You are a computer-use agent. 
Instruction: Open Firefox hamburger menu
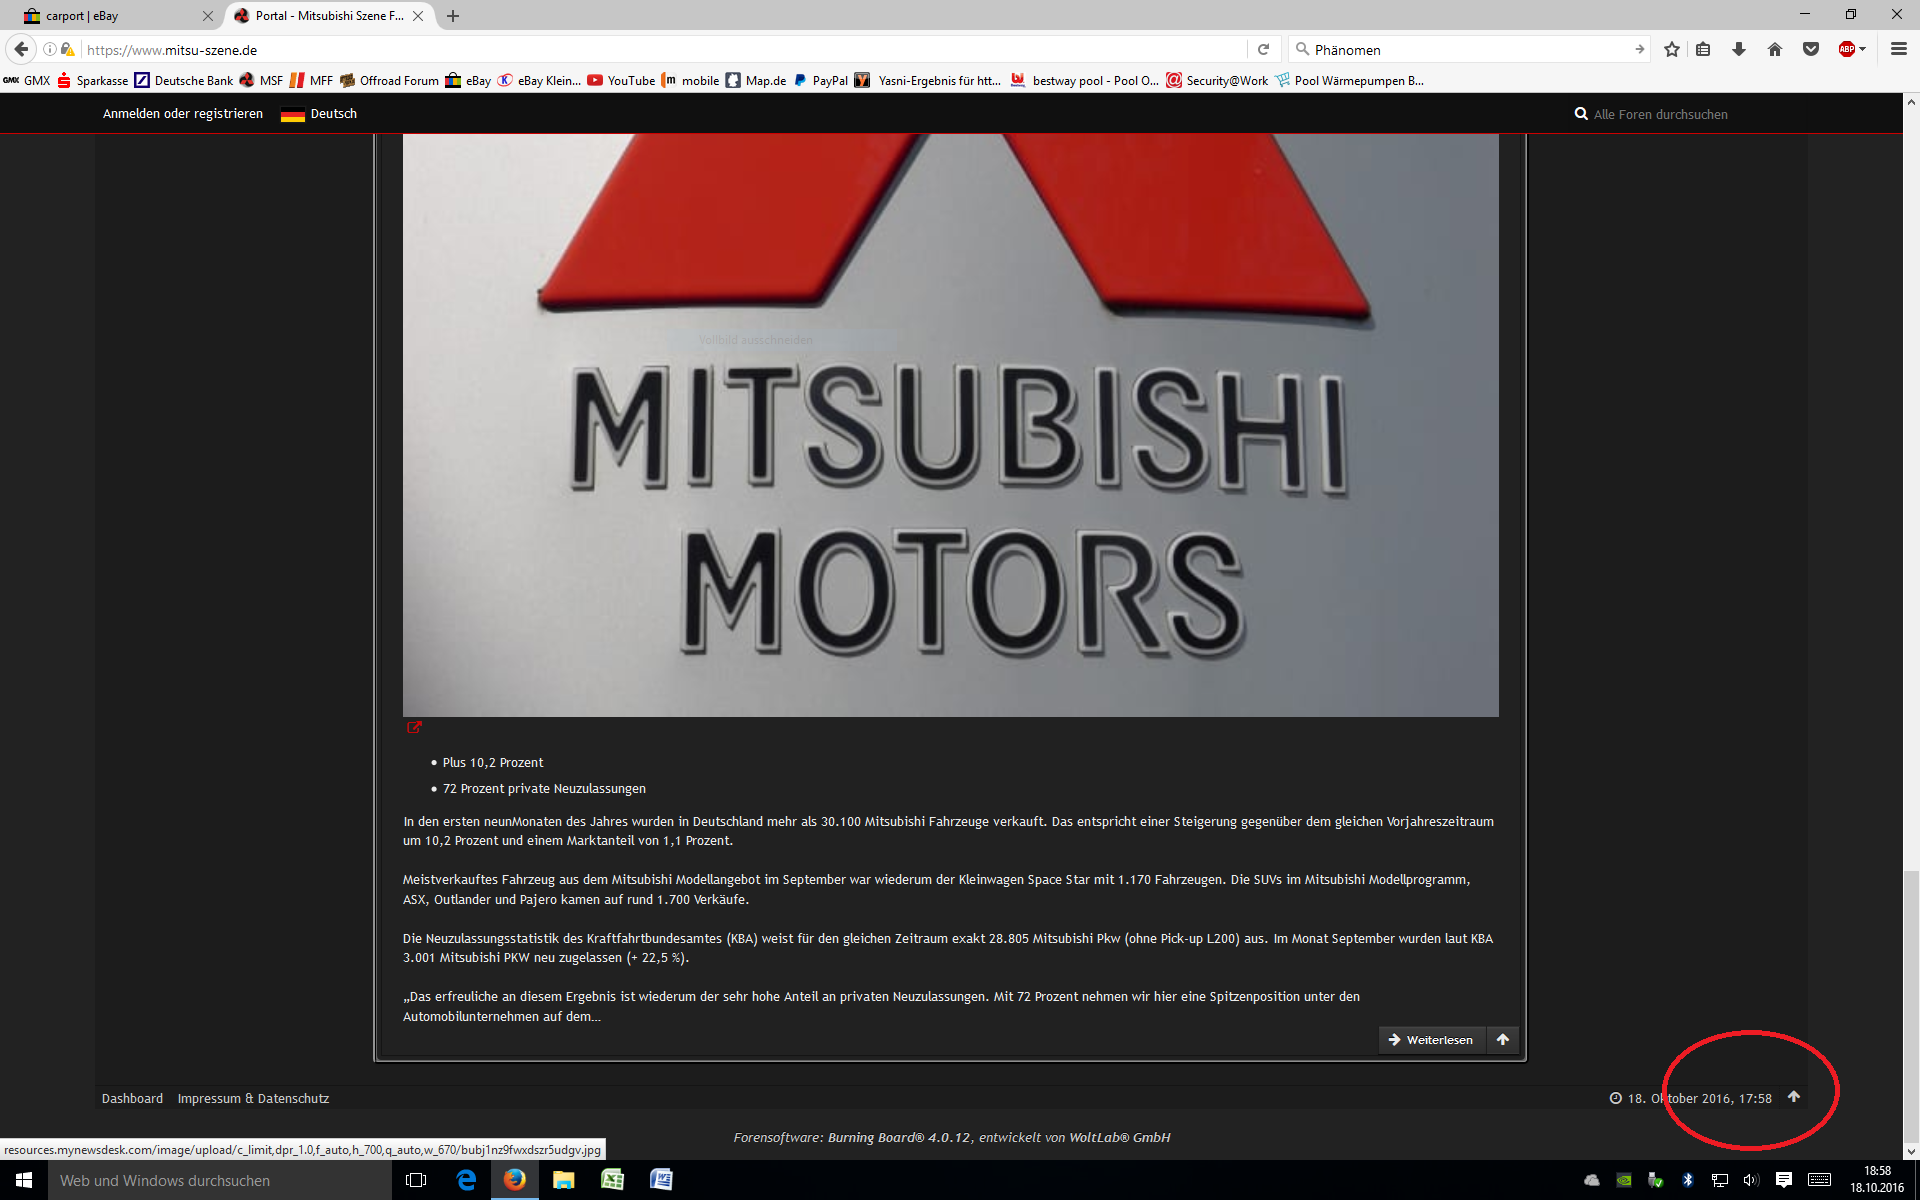click(x=1898, y=49)
